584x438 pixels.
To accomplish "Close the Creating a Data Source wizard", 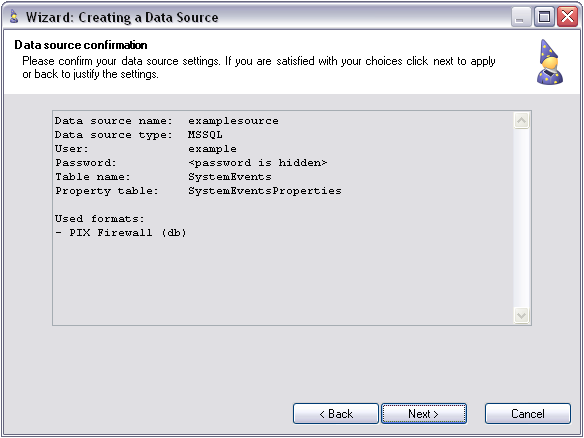I will click(x=567, y=17).
